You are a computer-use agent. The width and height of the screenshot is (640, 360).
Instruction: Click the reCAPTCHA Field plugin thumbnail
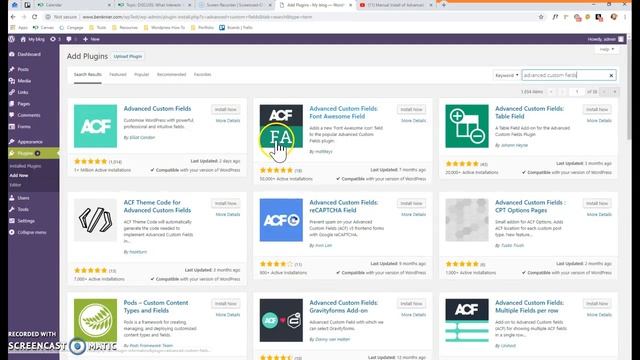281,220
